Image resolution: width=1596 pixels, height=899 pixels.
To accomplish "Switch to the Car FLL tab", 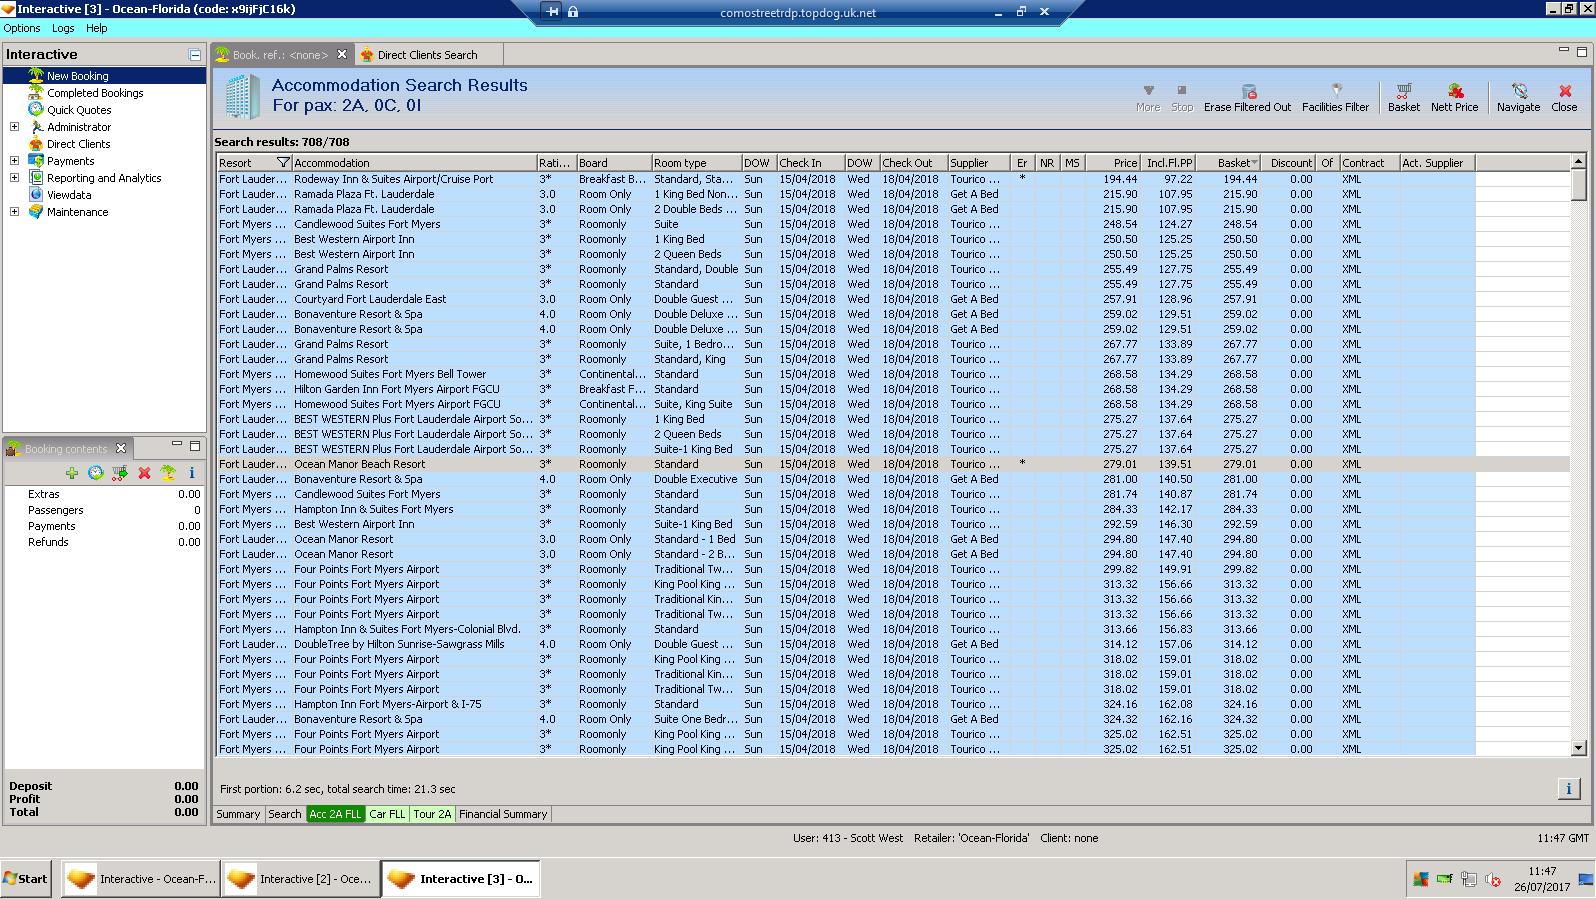I will coord(388,814).
